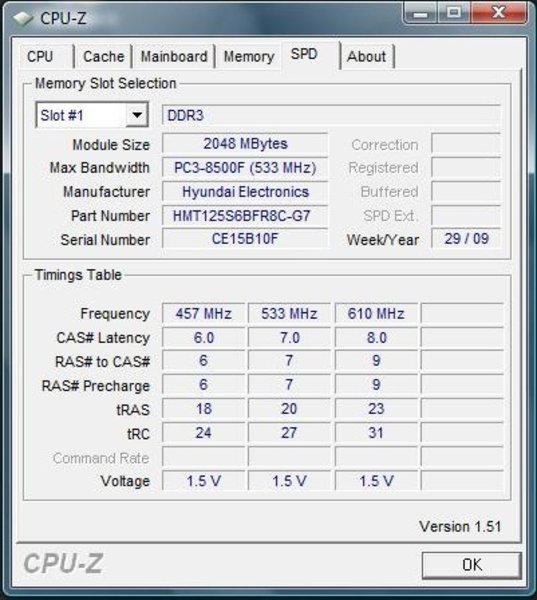Image resolution: width=537 pixels, height=600 pixels.
Task: Switch to the Cache tab
Action: coord(104,56)
